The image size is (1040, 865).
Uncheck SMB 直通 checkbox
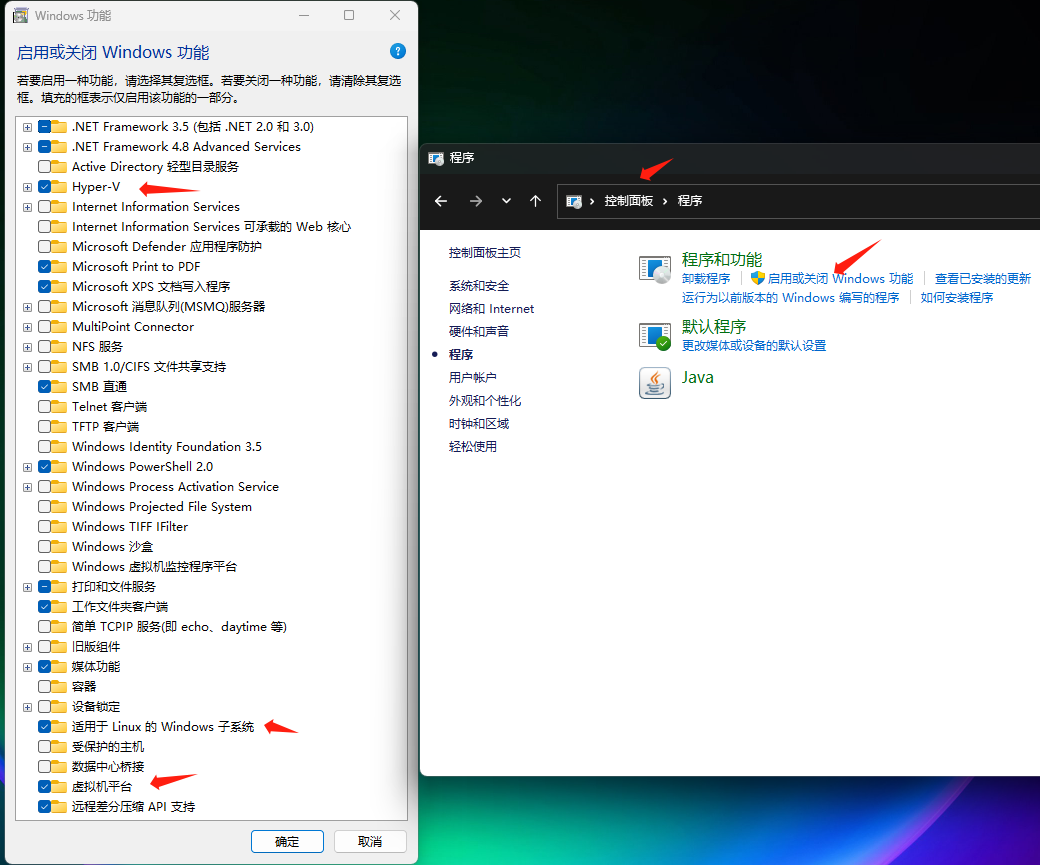[44, 387]
